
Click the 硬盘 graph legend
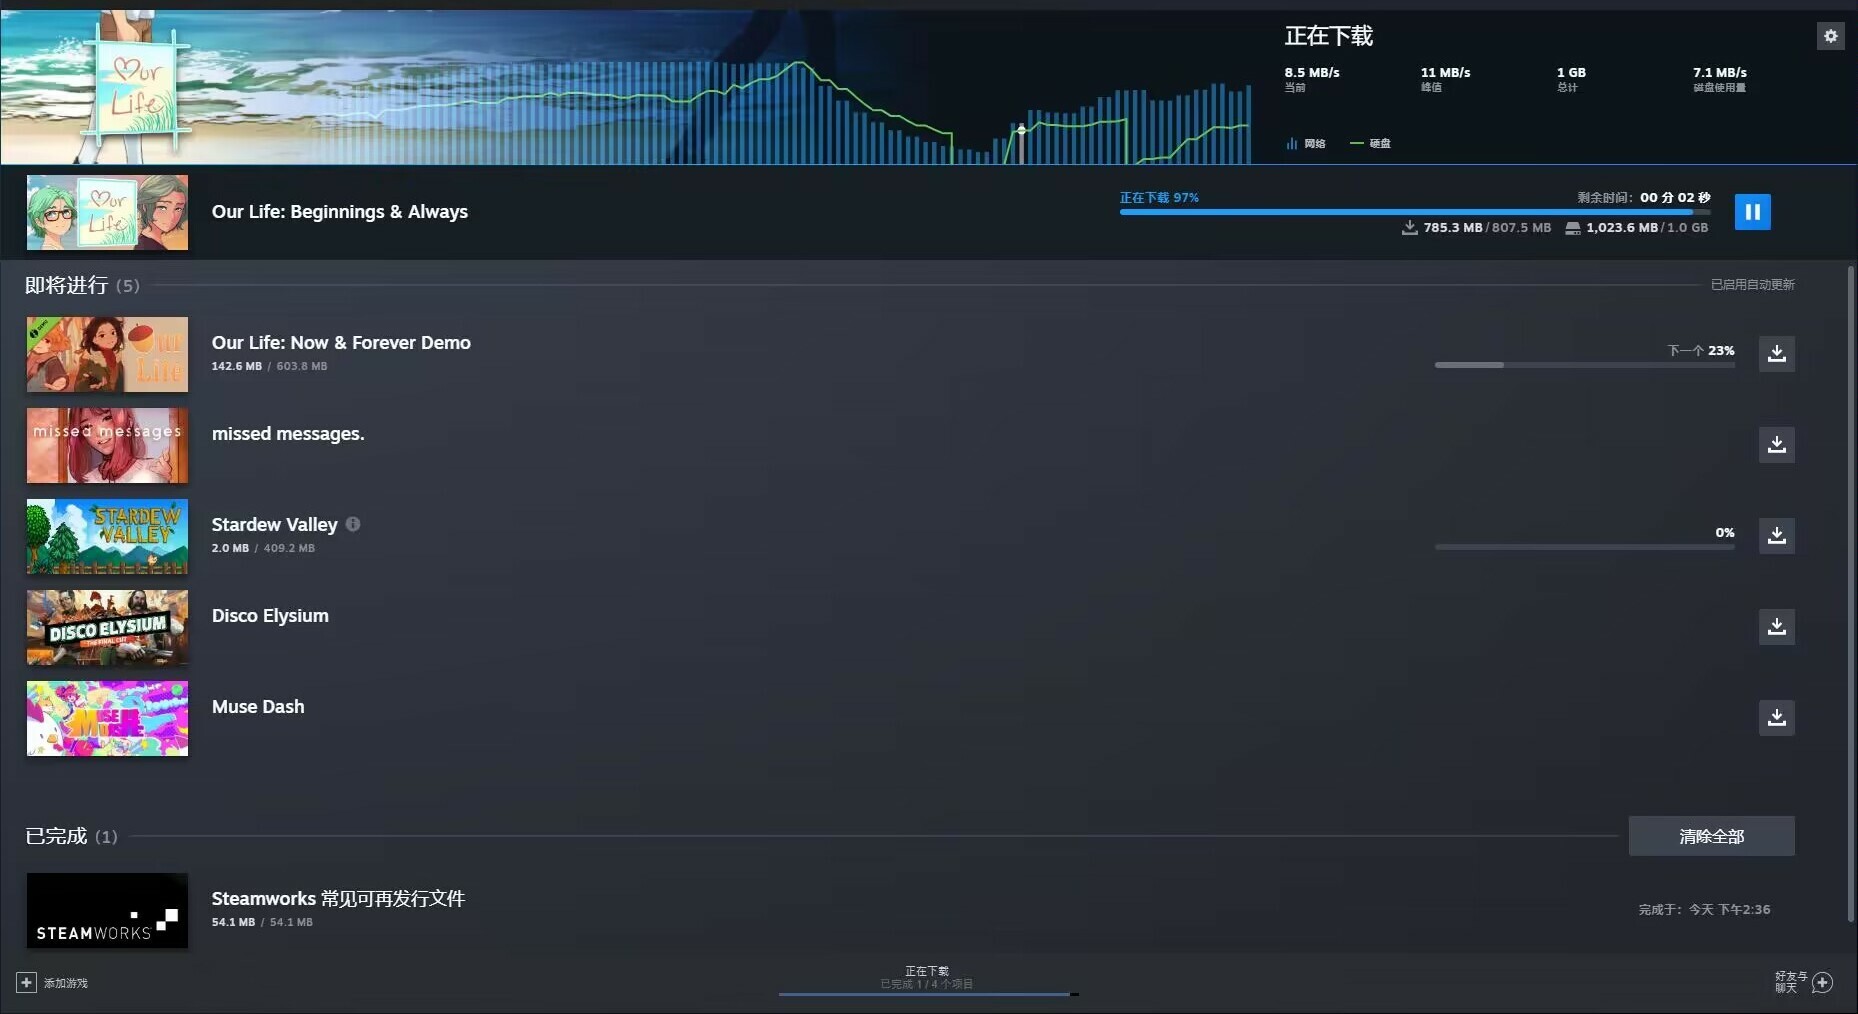1371,144
